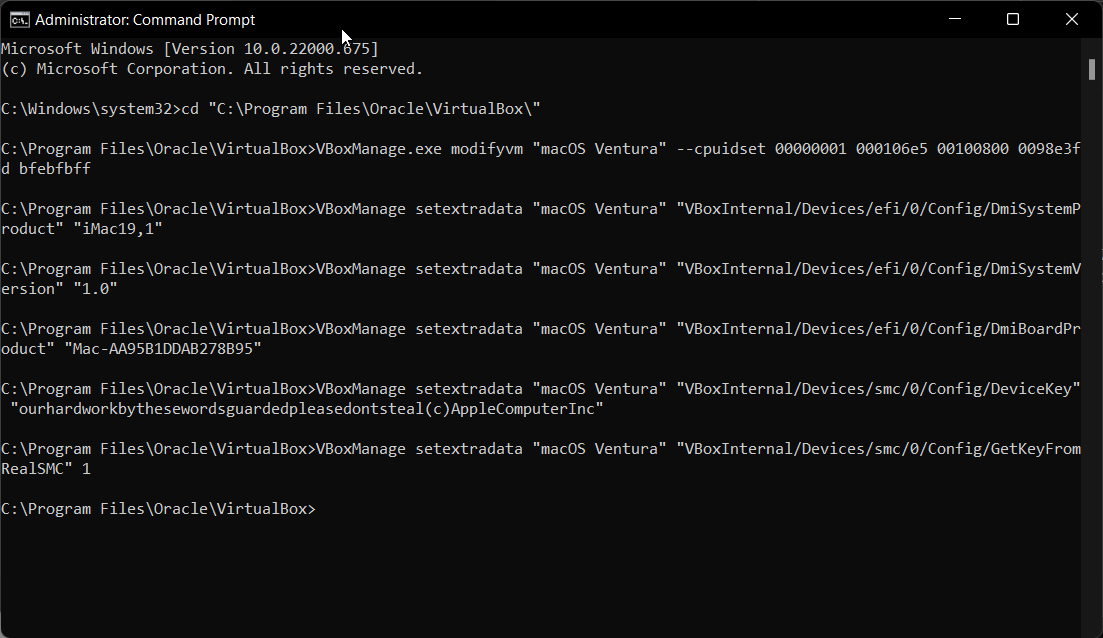The height and width of the screenshot is (638, 1103).
Task: Click the "Administrator: Command Prompt" title text
Action: tap(145, 19)
